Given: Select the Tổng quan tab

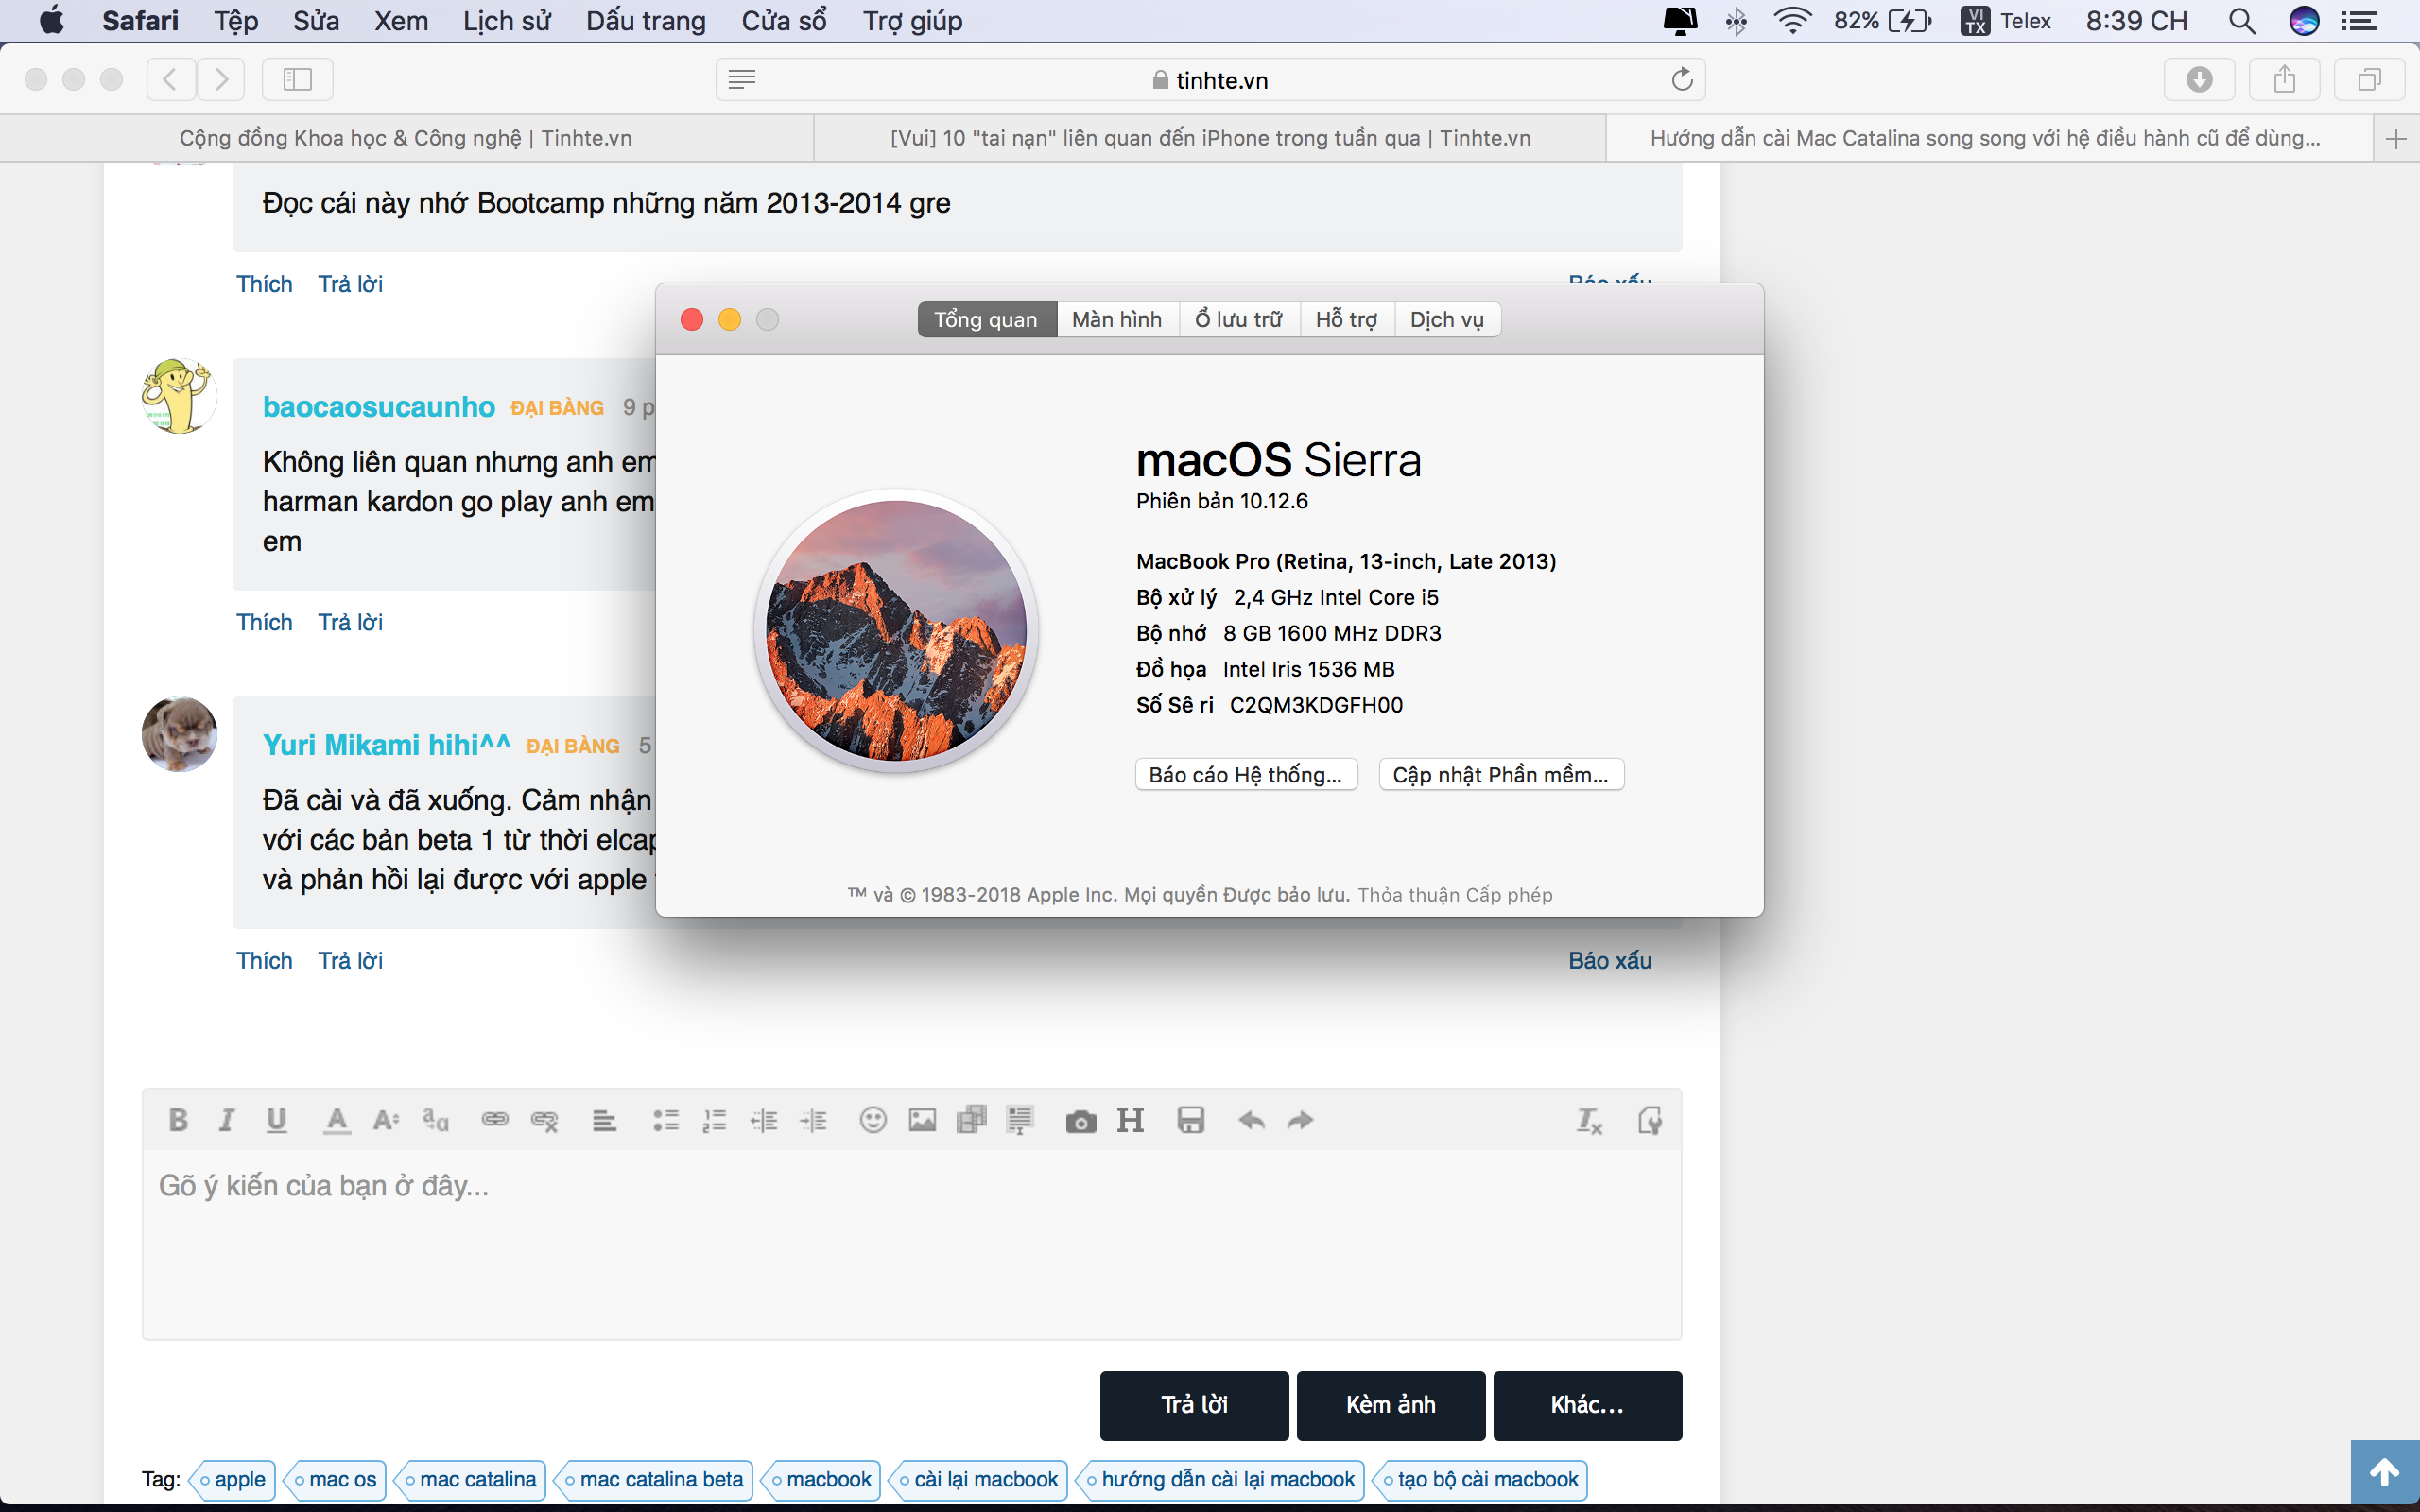Looking at the screenshot, I should click(x=986, y=319).
